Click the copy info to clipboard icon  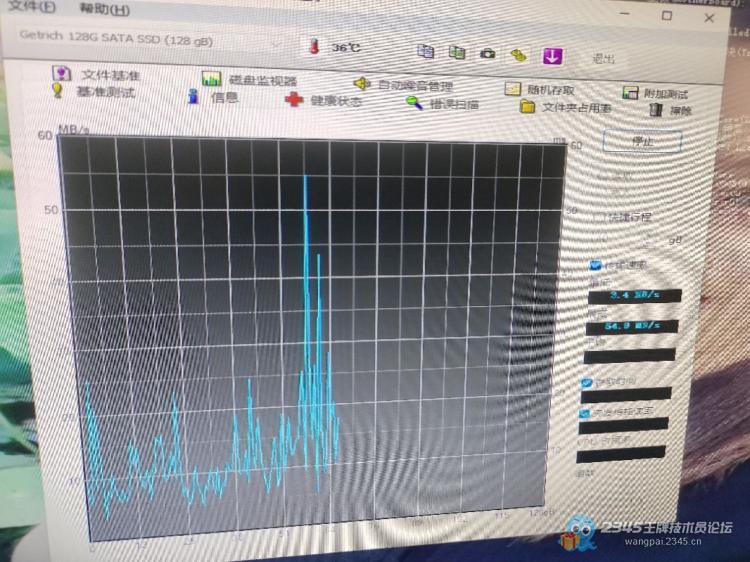(x=426, y=52)
